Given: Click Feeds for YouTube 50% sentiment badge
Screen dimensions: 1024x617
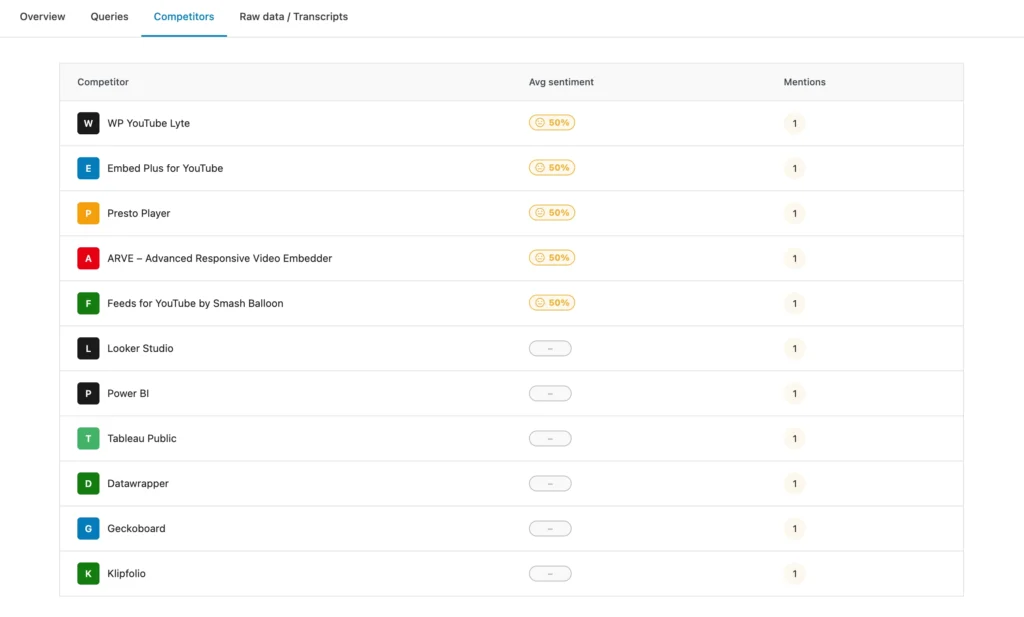Looking at the screenshot, I should pyautogui.click(x=552, y=303).
